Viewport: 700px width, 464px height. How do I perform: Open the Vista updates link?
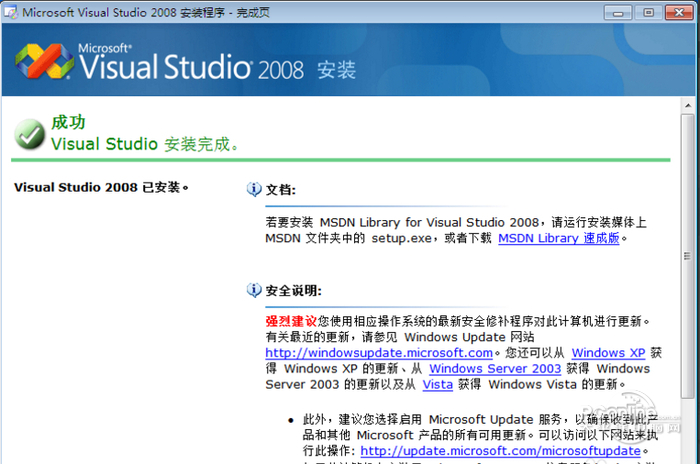point(438,385)
